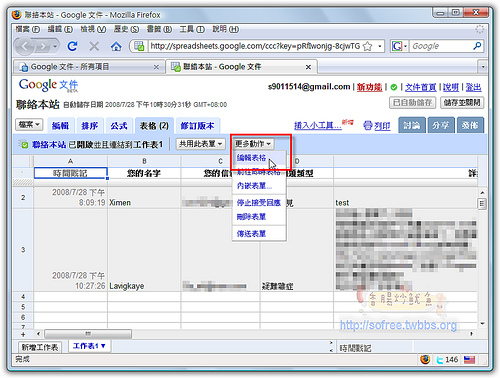Expand the 更多動作 dropdown
The image size is (500, 378).
(253, 144)
